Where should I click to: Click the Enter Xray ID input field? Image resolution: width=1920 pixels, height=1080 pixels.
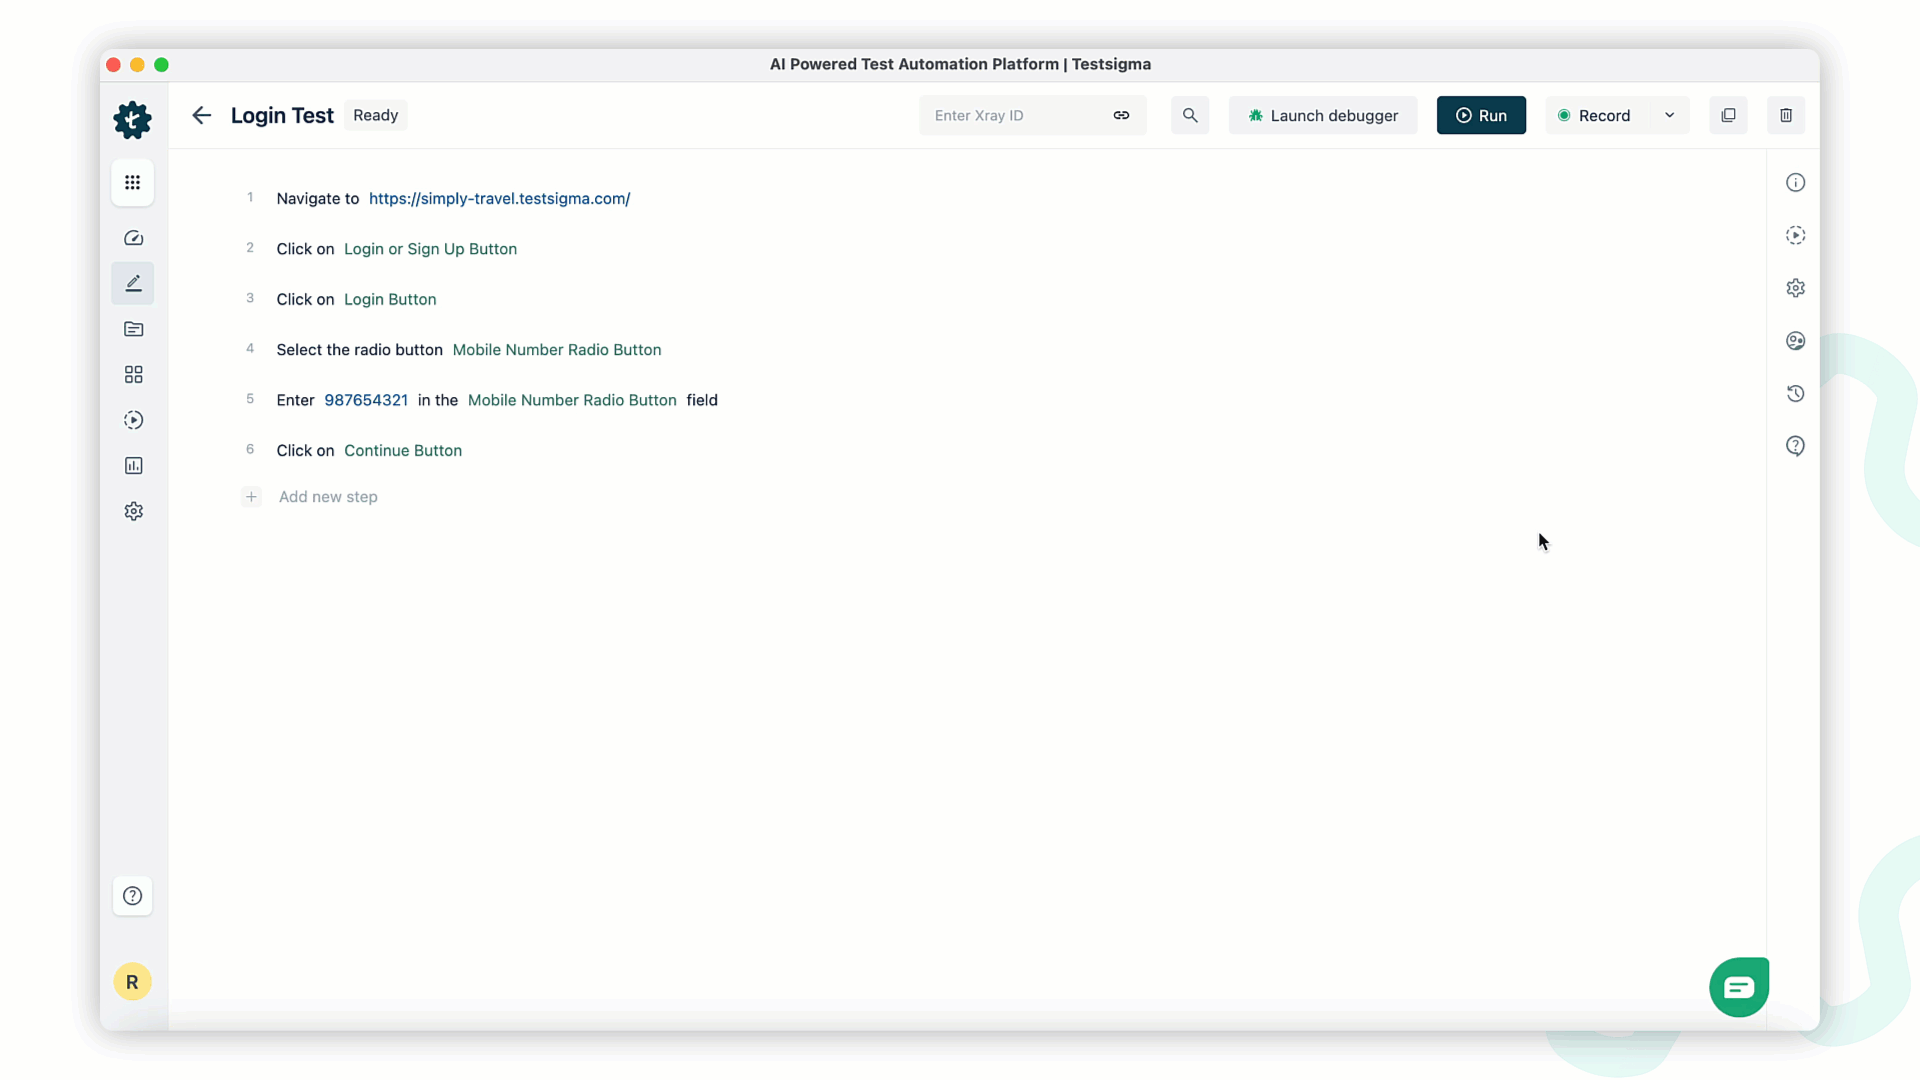(x=1015, y=115)
